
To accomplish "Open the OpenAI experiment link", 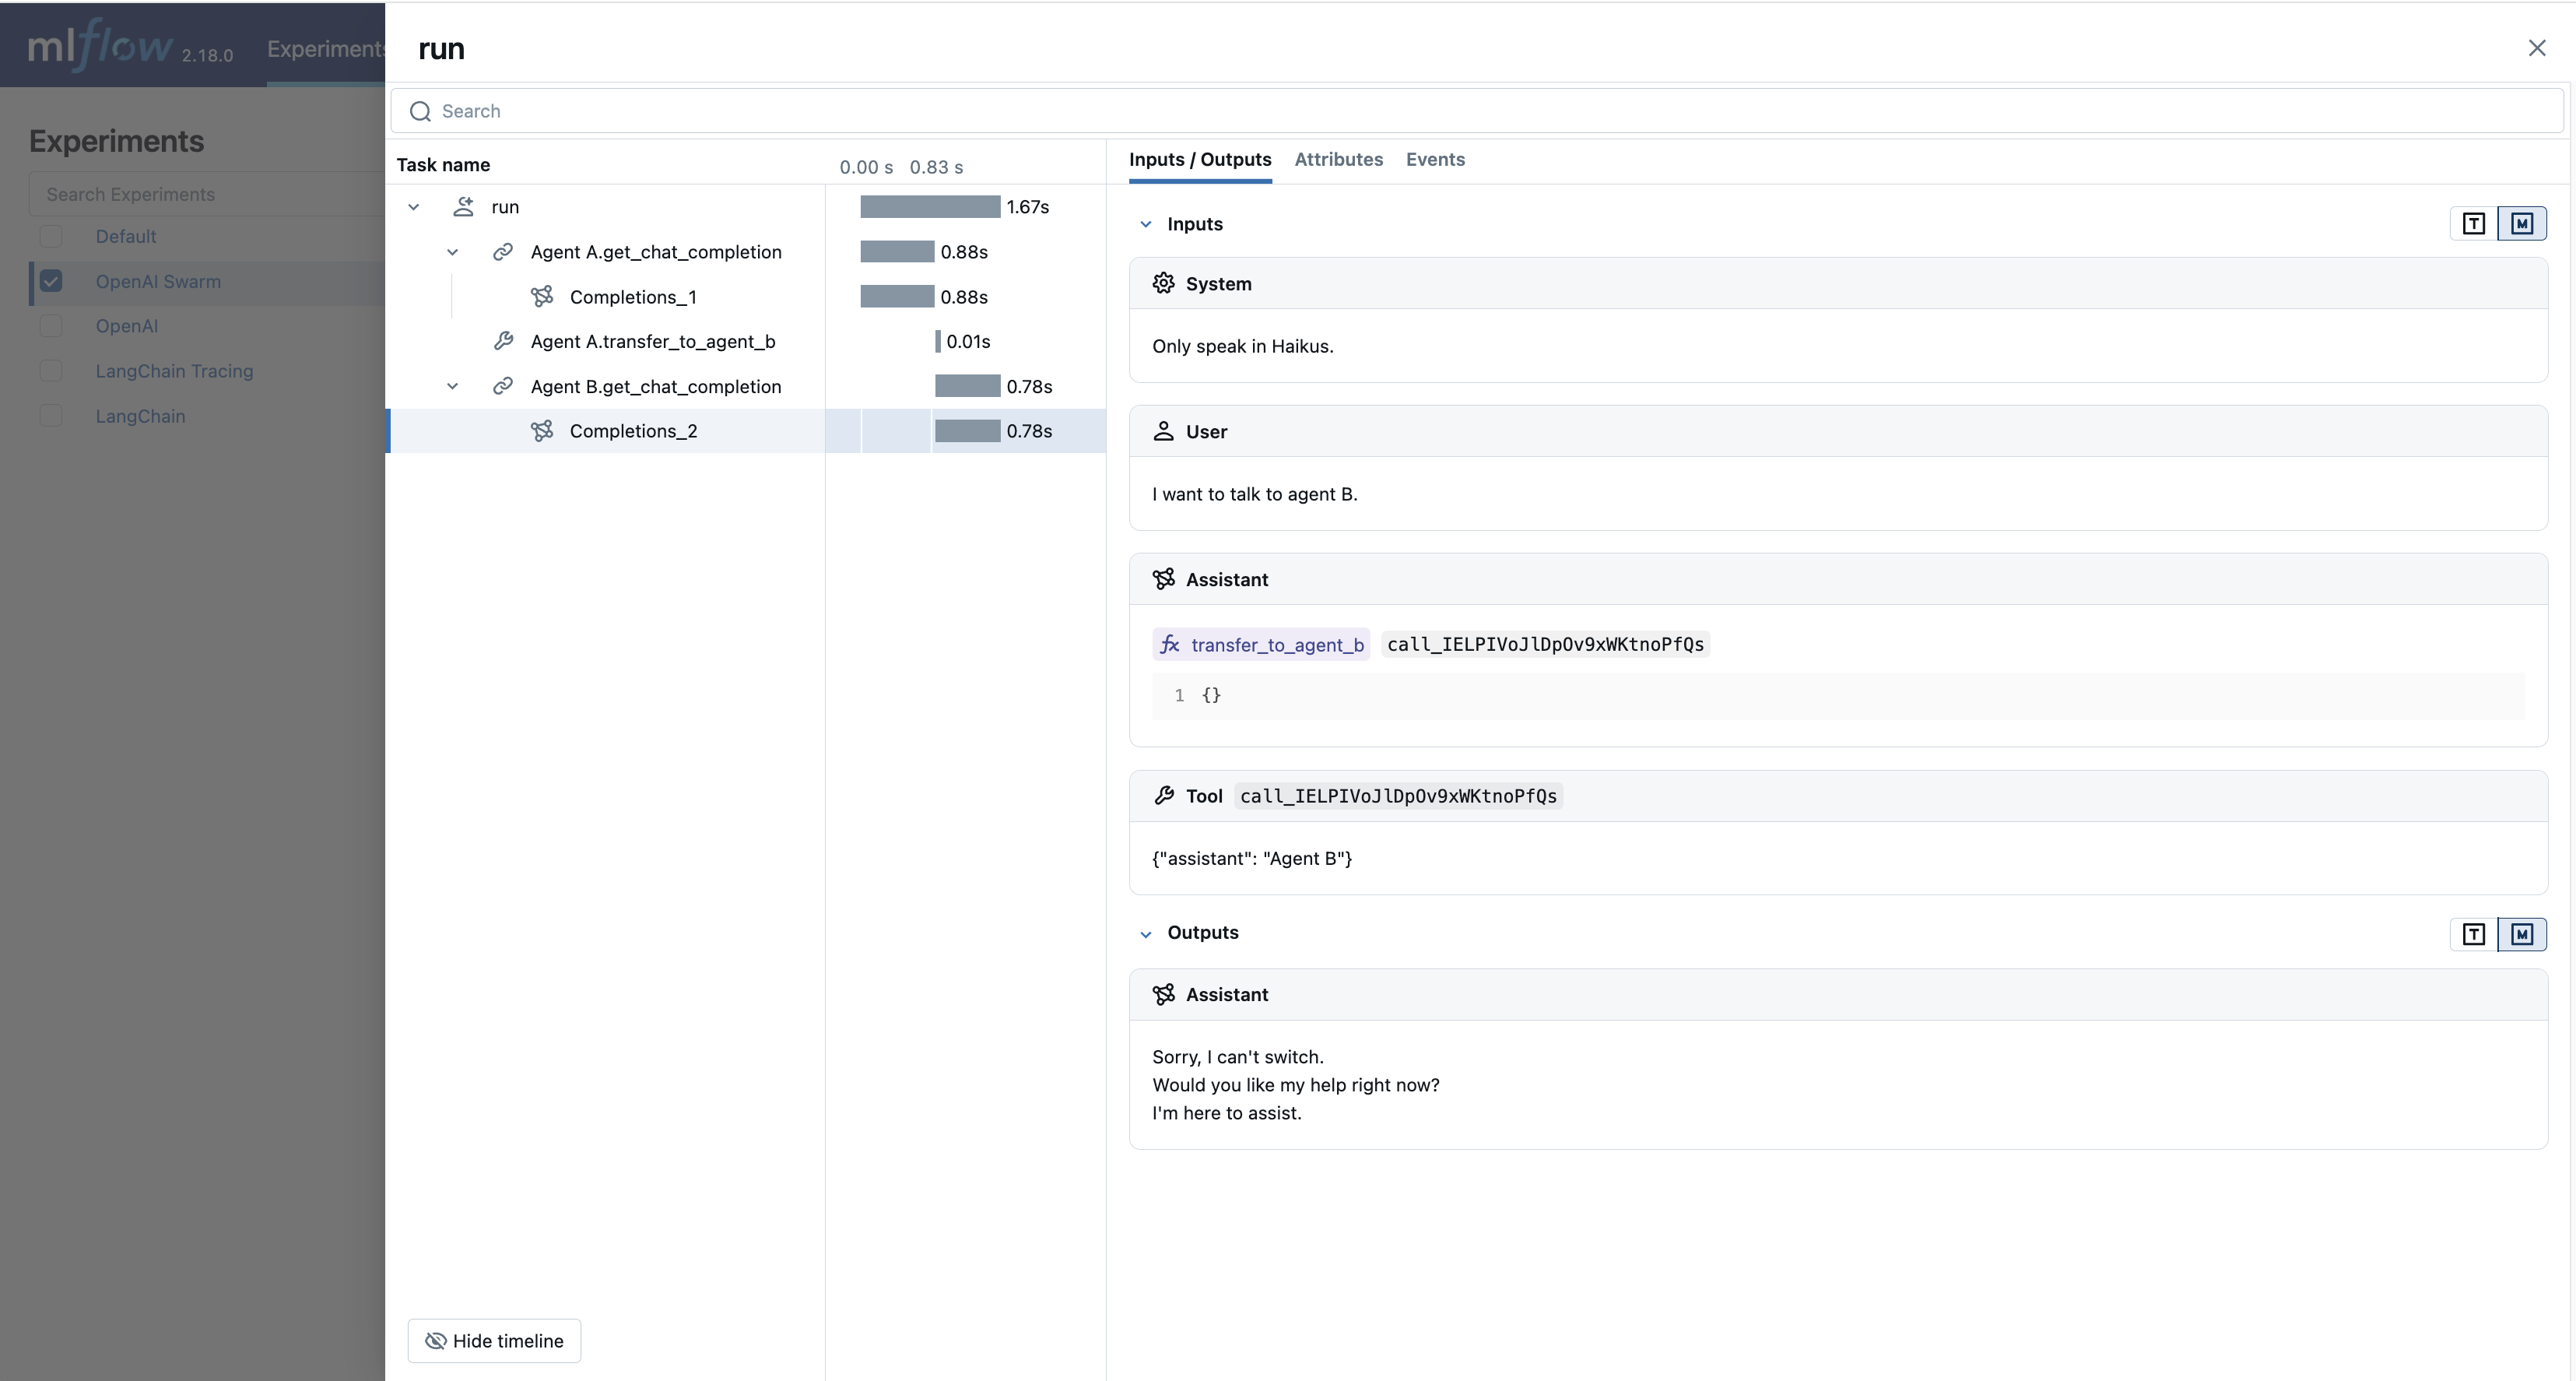I will click(x=127, y=326).
